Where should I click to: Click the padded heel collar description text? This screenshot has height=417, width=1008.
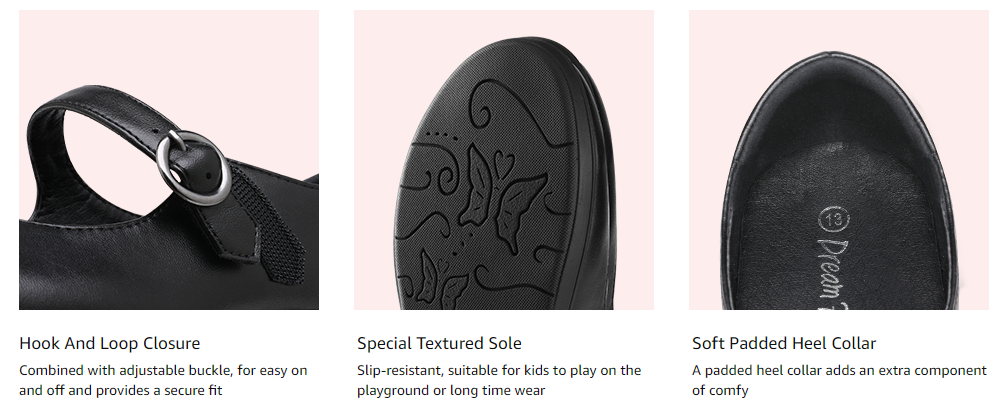point(839,380)
